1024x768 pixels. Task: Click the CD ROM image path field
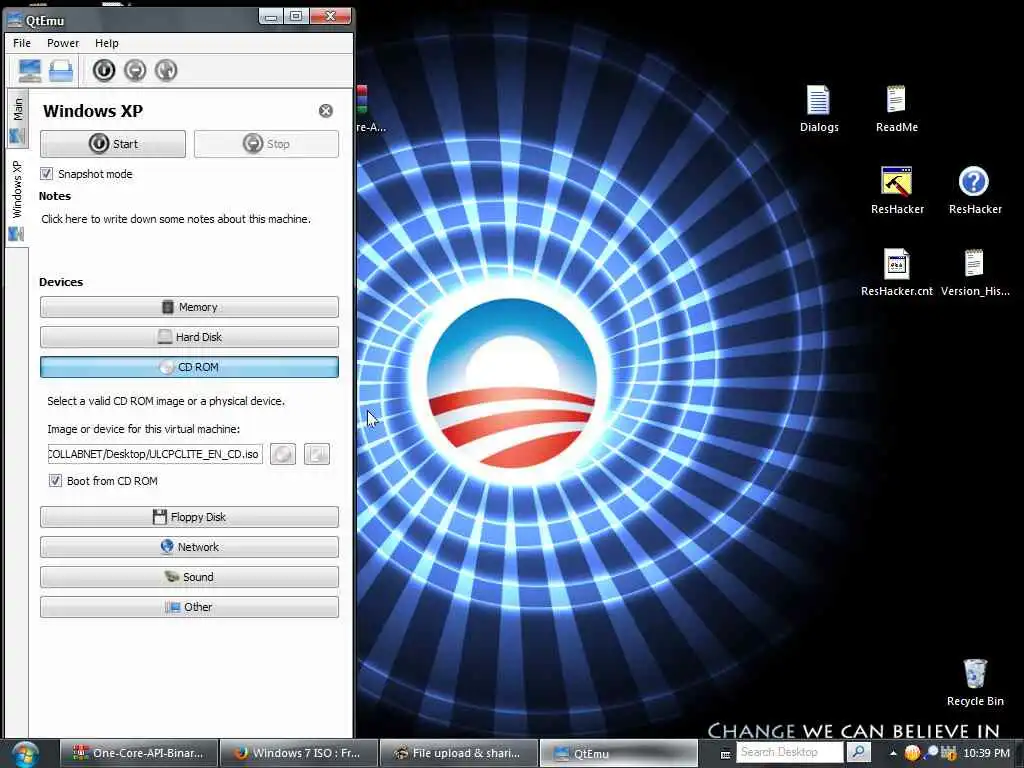tap(155, 454)
